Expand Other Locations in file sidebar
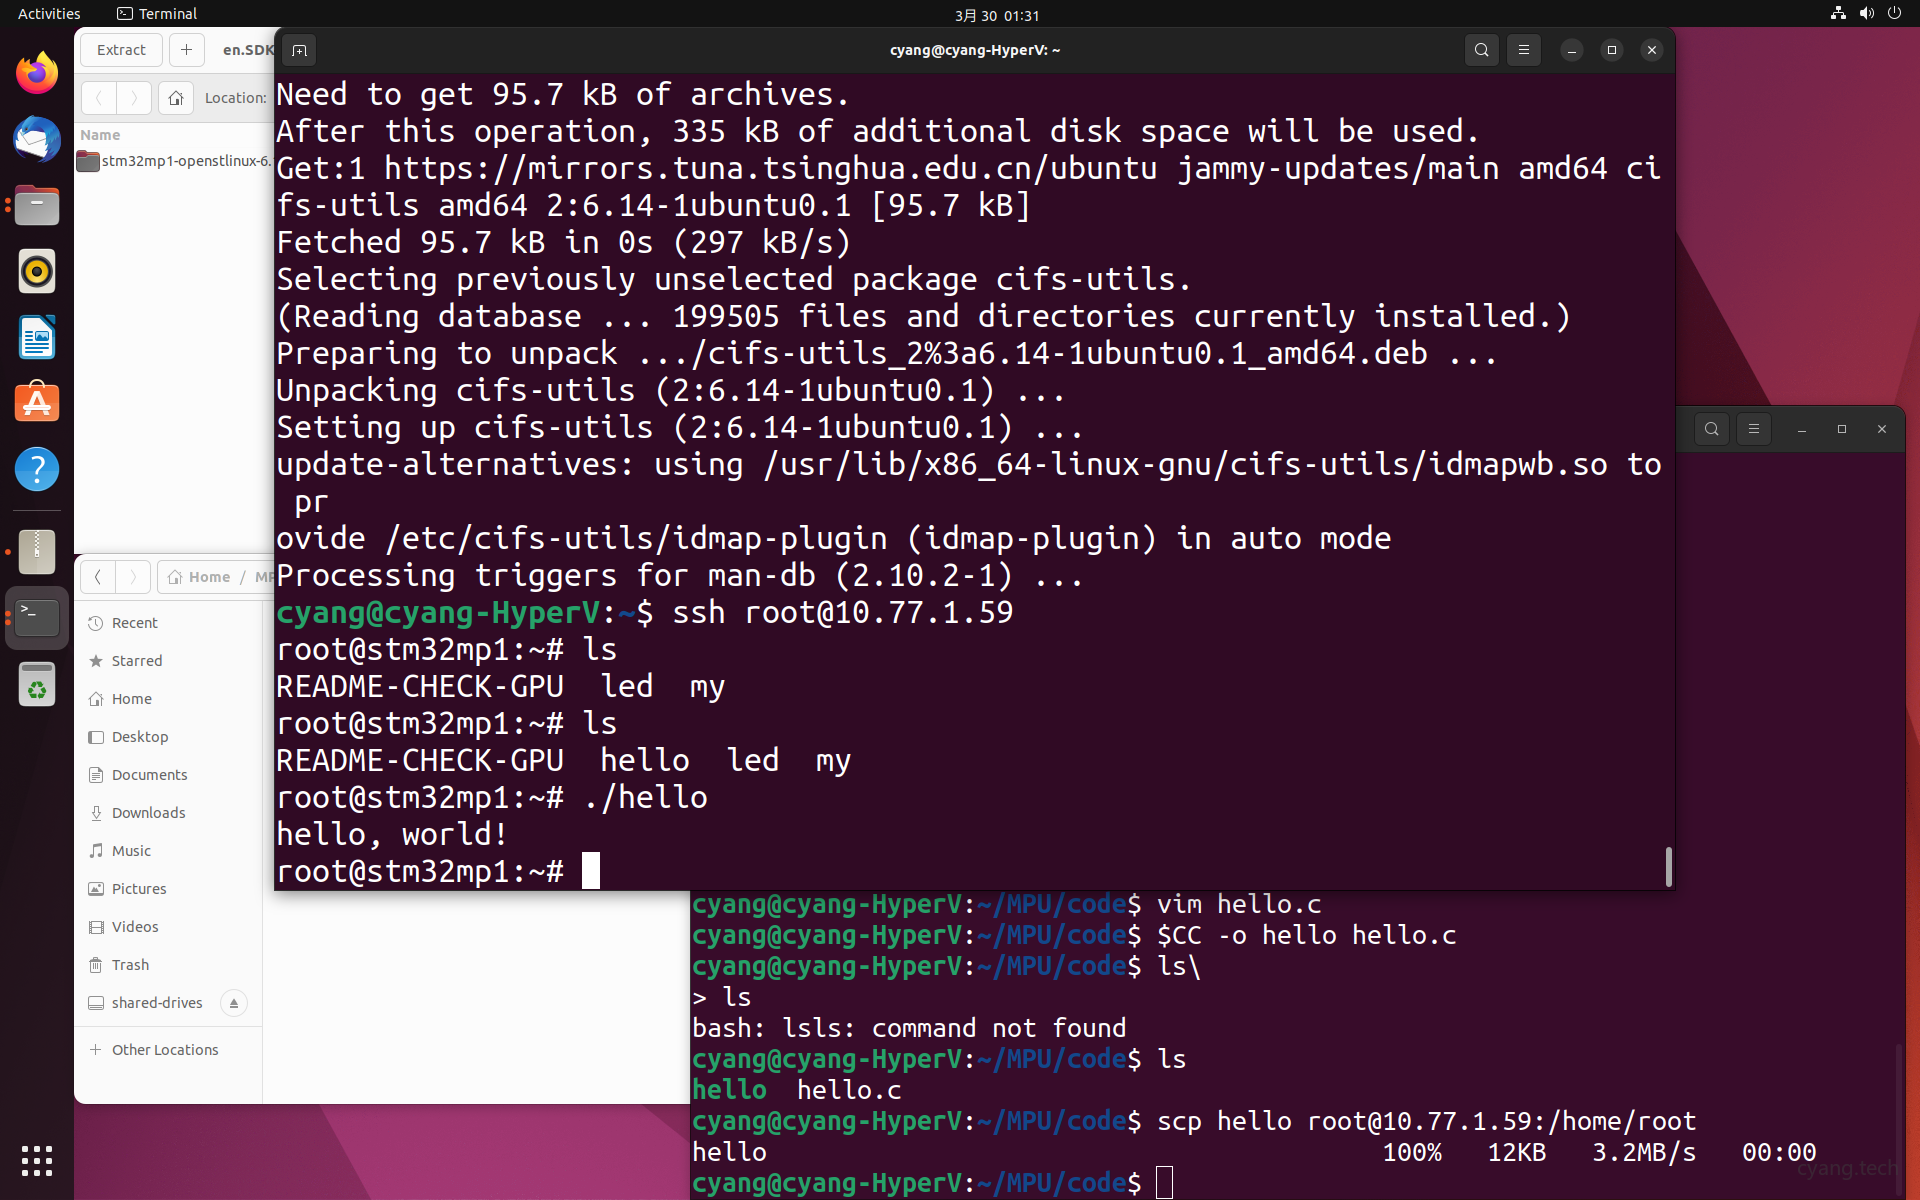 click(164, 1050)
